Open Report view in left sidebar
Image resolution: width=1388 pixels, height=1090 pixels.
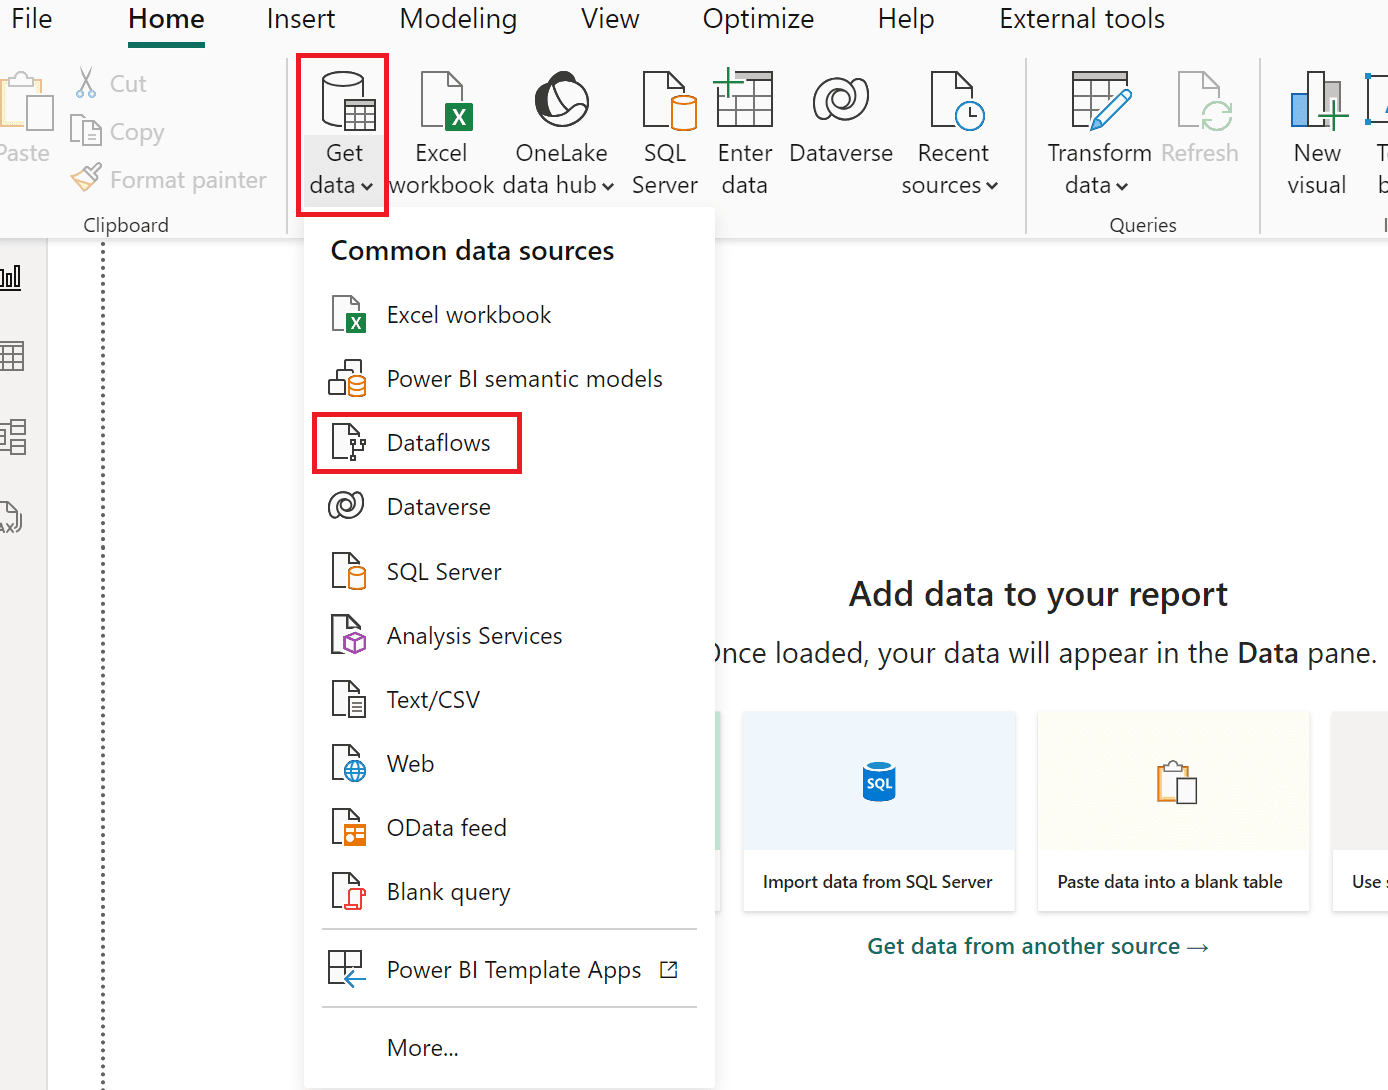pos(11,277)
